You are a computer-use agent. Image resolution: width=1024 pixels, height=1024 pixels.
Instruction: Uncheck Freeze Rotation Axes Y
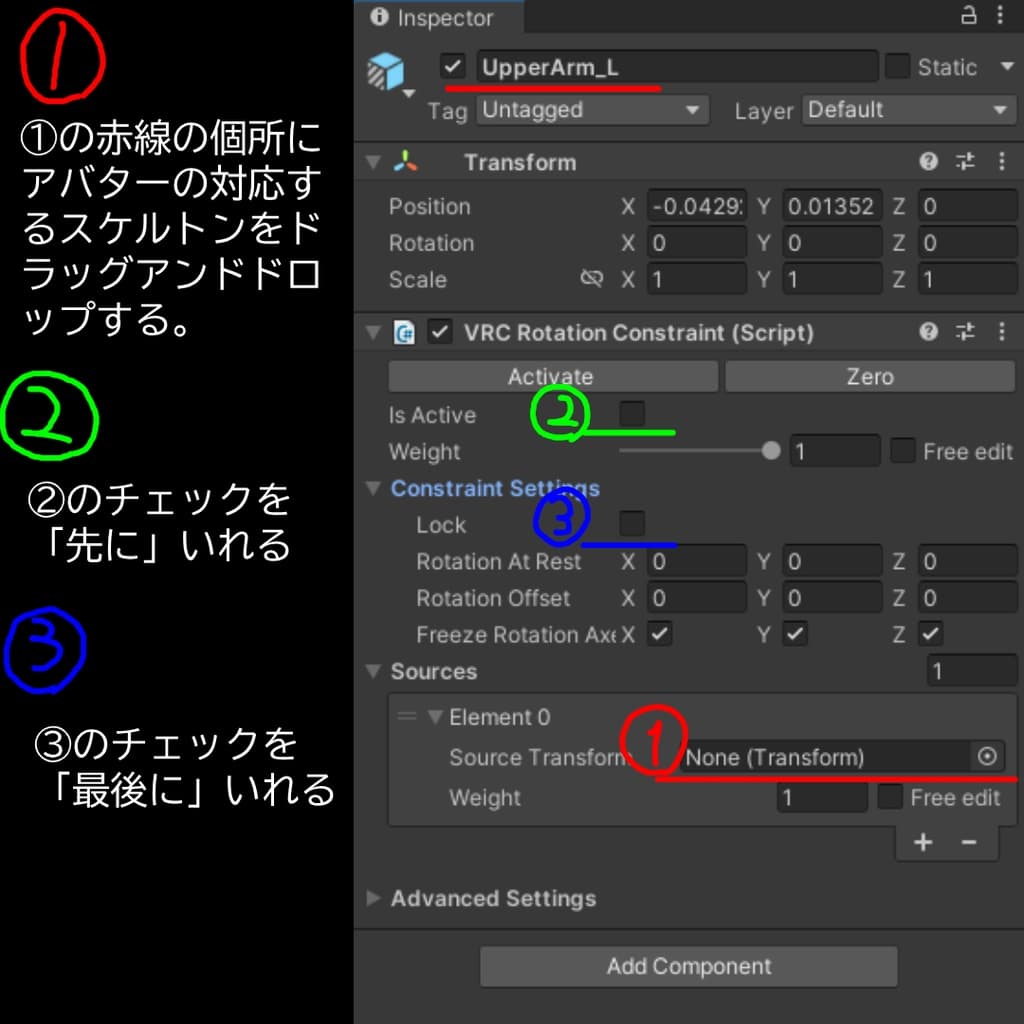pyautogui.click(x=795, y=633)
